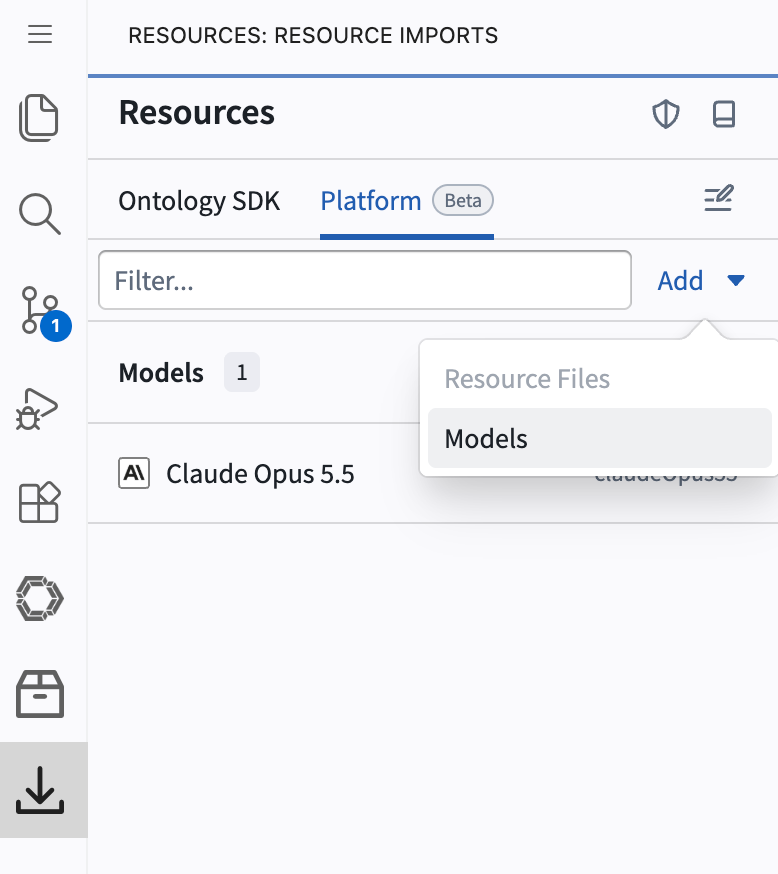Open the Files explorer sidebar icon
The width and height of the screenshot is (778, 874).
pyautogui.click(x=39, y=118)
